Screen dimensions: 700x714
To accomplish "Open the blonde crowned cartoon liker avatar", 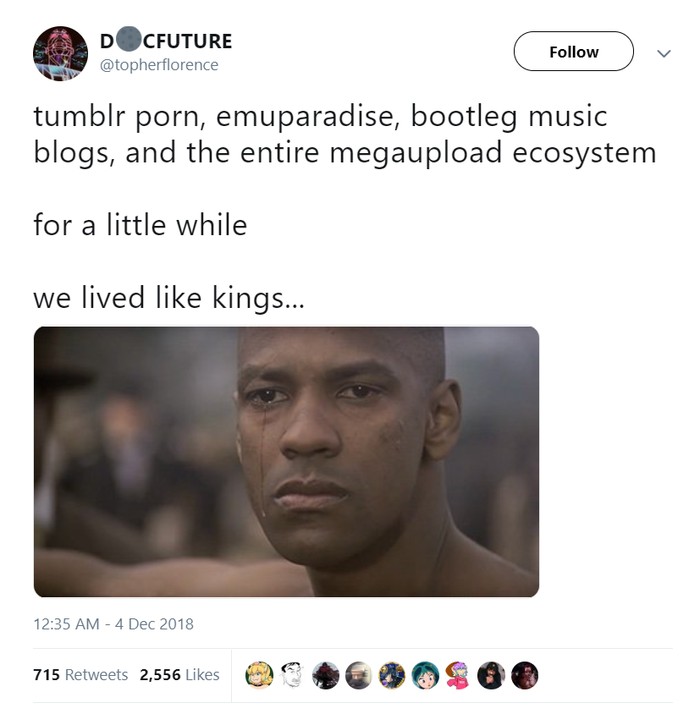I will pyautogui.click(x=259, y=675).
